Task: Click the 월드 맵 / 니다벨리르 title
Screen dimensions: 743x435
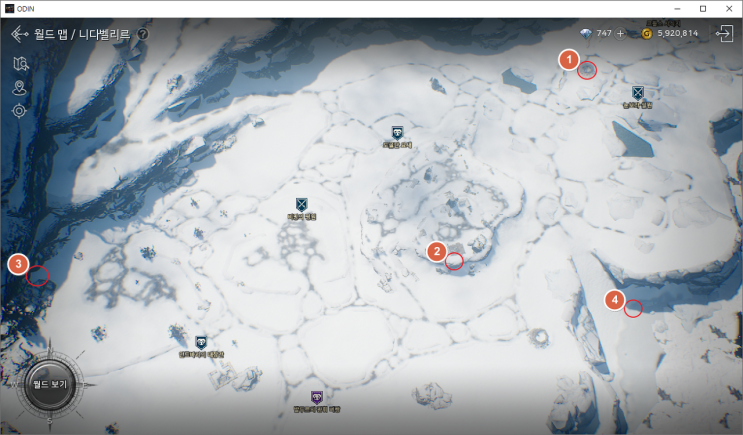Action: click(82, 34)
